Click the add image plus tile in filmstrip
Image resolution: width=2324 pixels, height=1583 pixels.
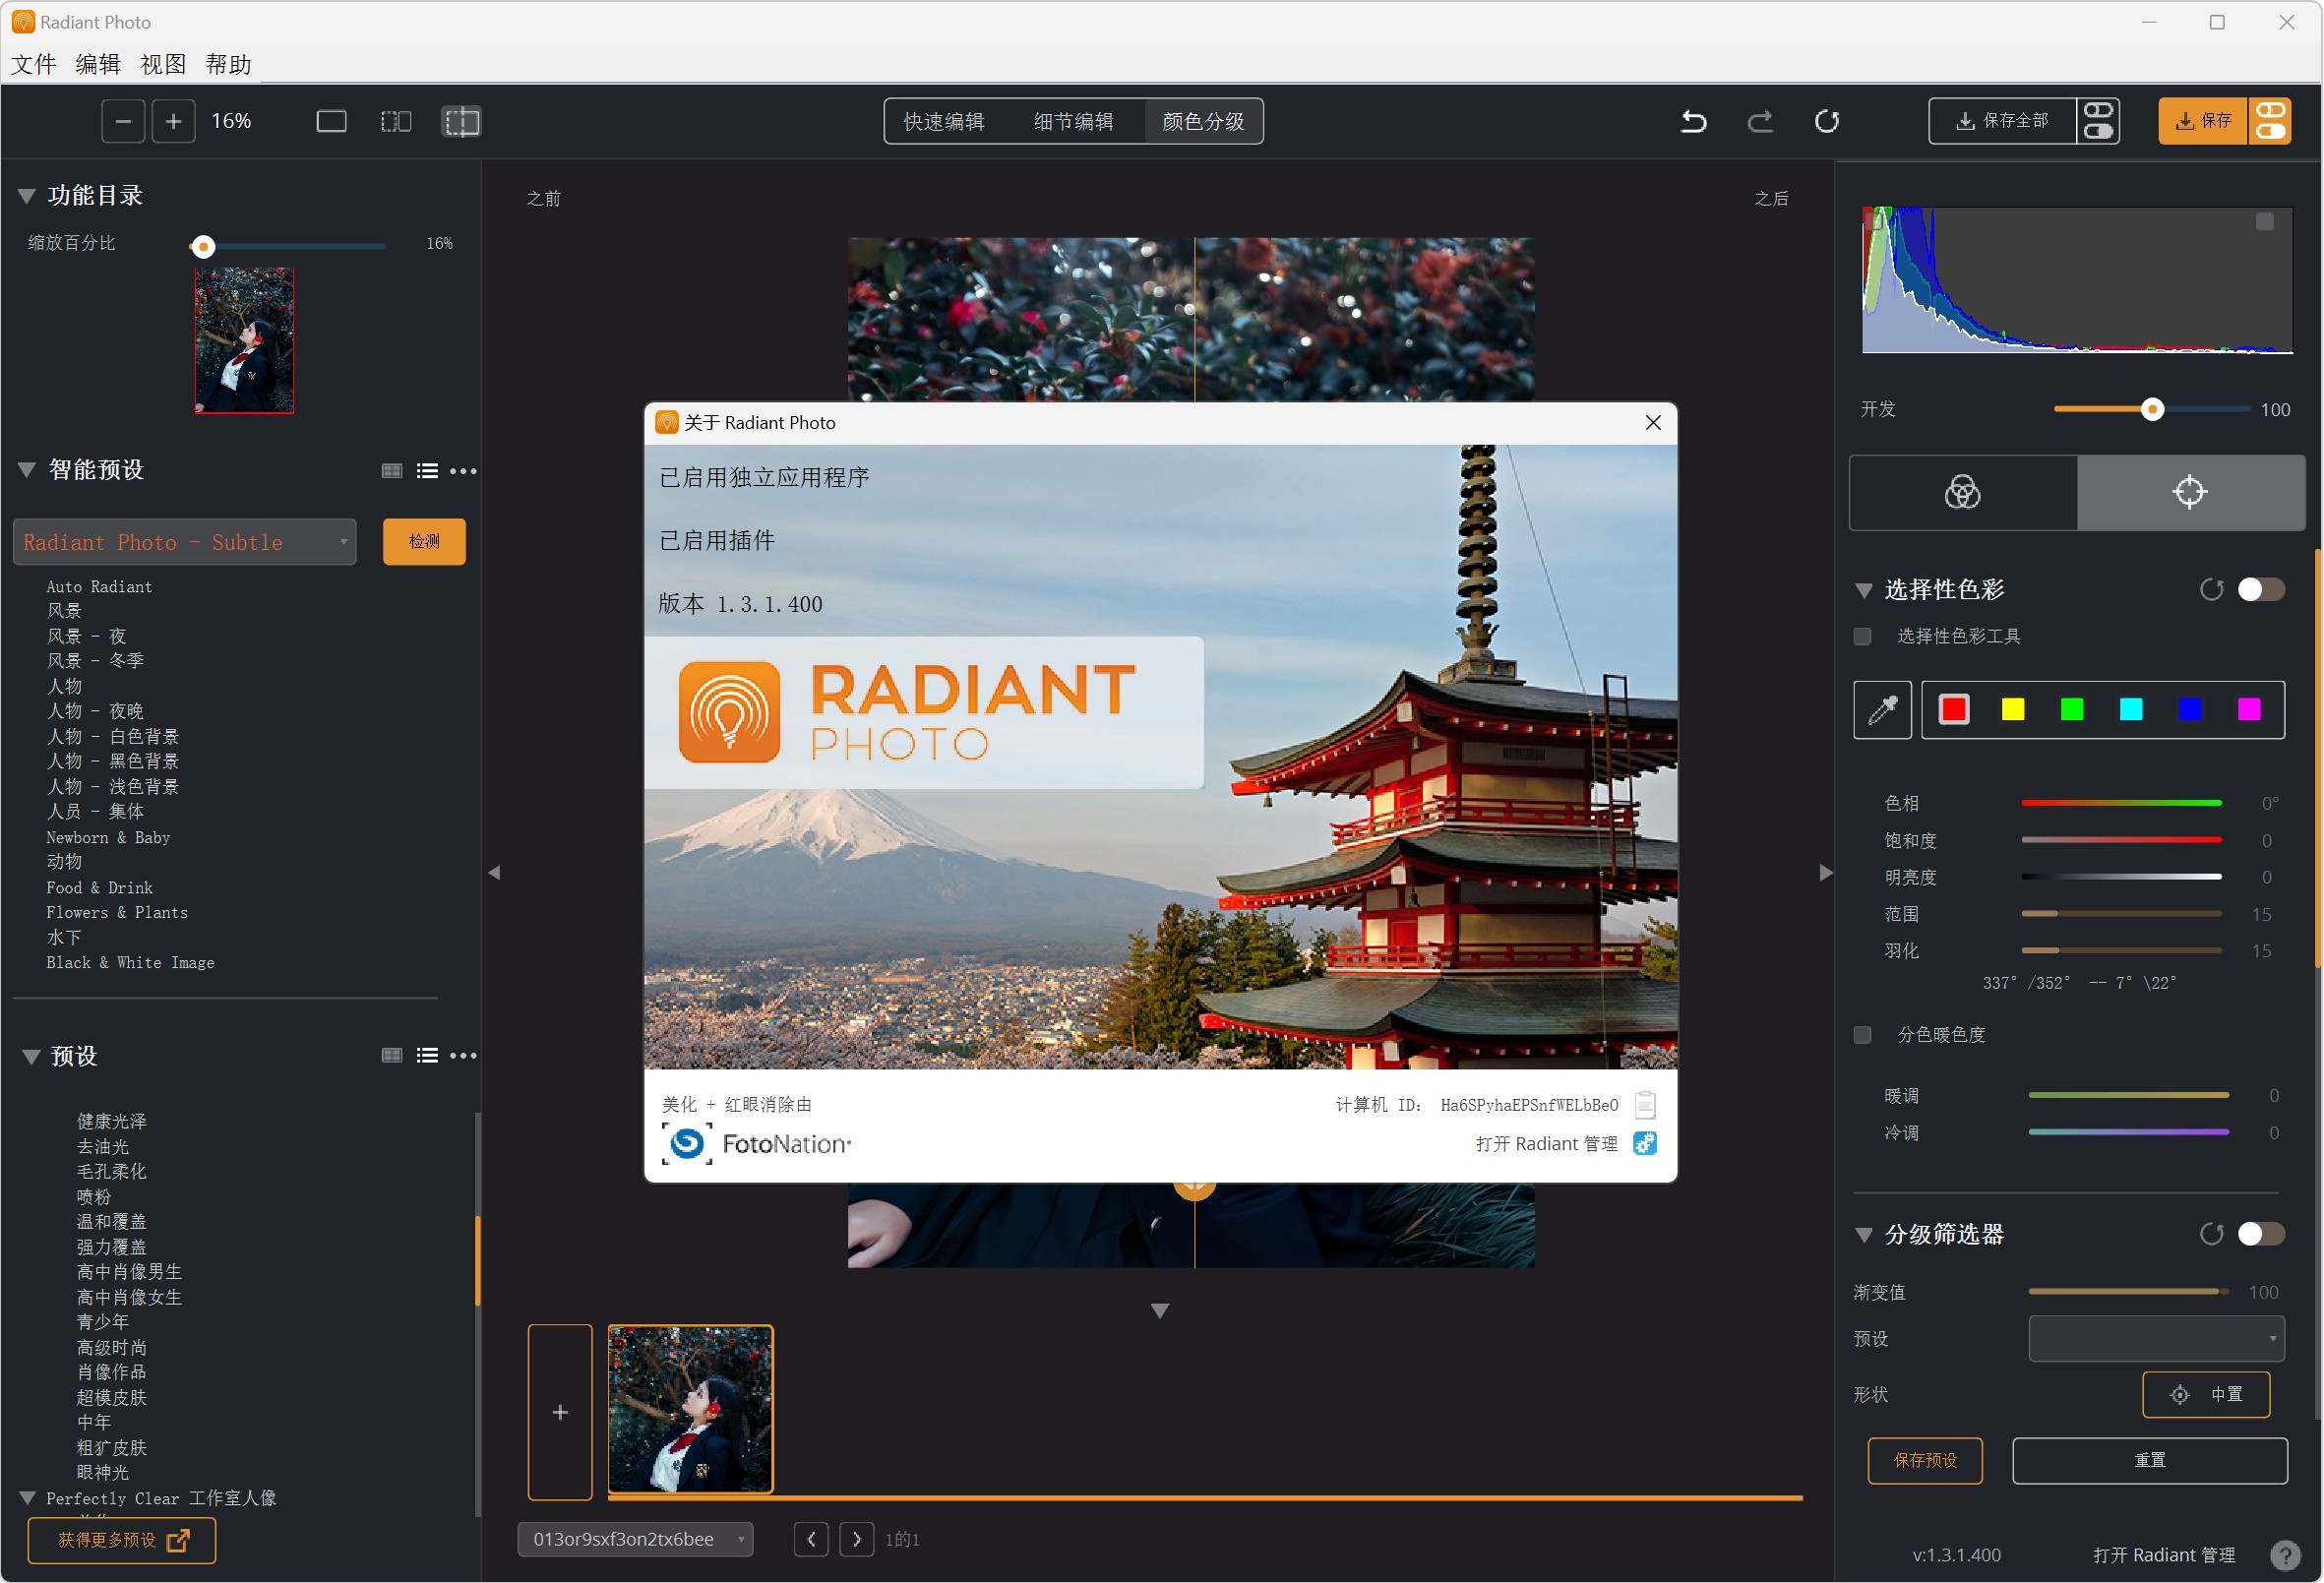coord(560,1412)
